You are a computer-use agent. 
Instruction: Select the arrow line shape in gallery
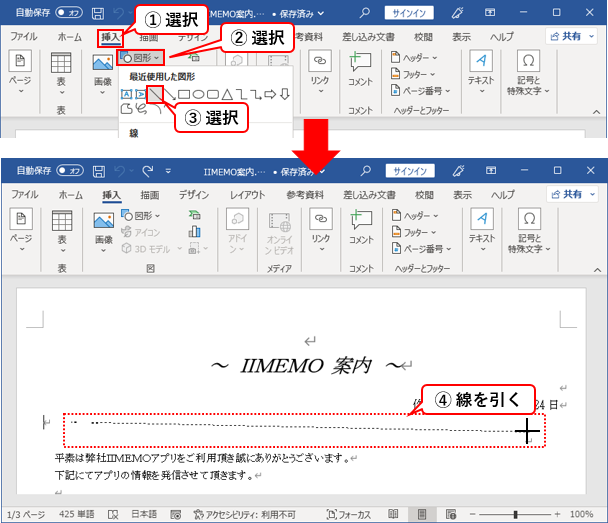tap(169, 94)
